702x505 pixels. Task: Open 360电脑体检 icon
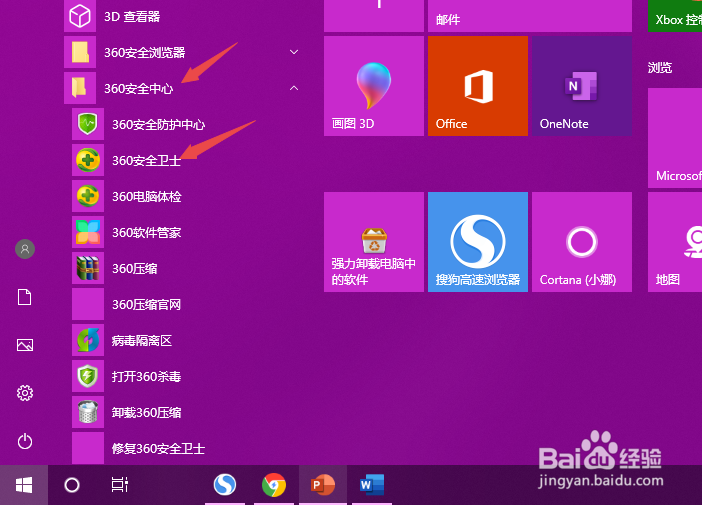88,196
